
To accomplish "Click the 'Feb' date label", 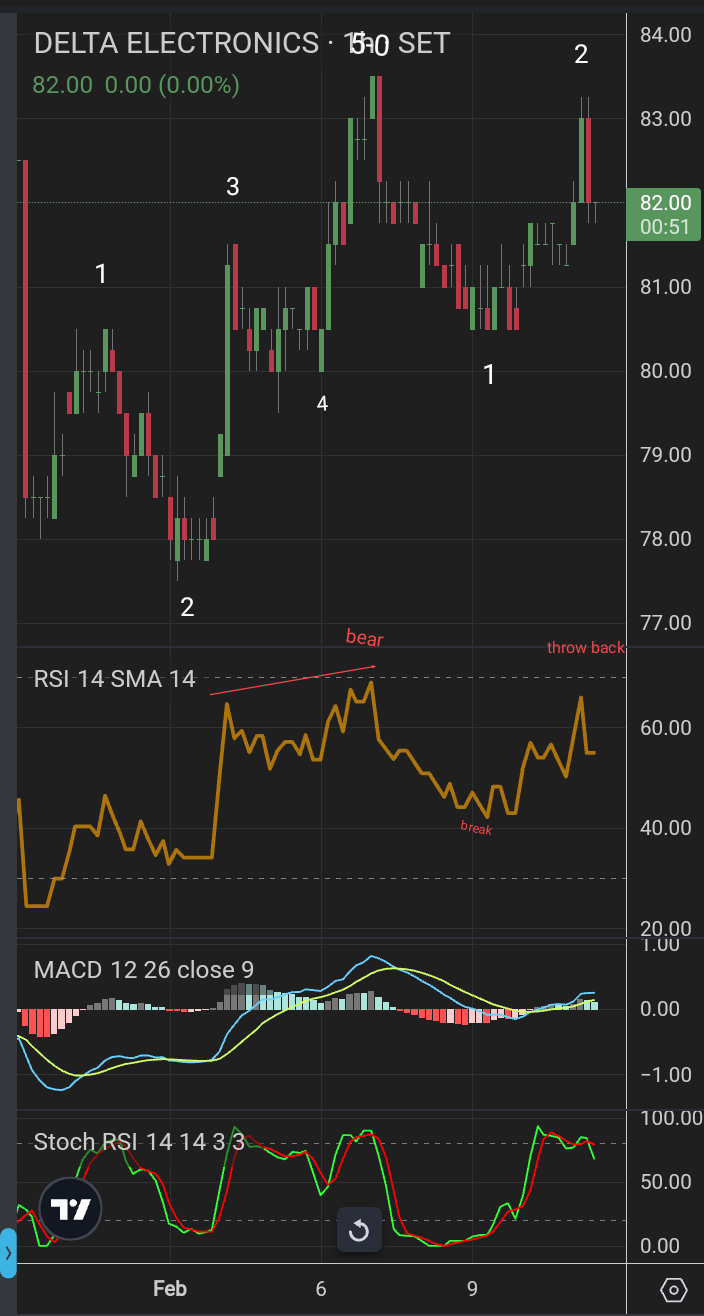I will tap(170, 1289).
